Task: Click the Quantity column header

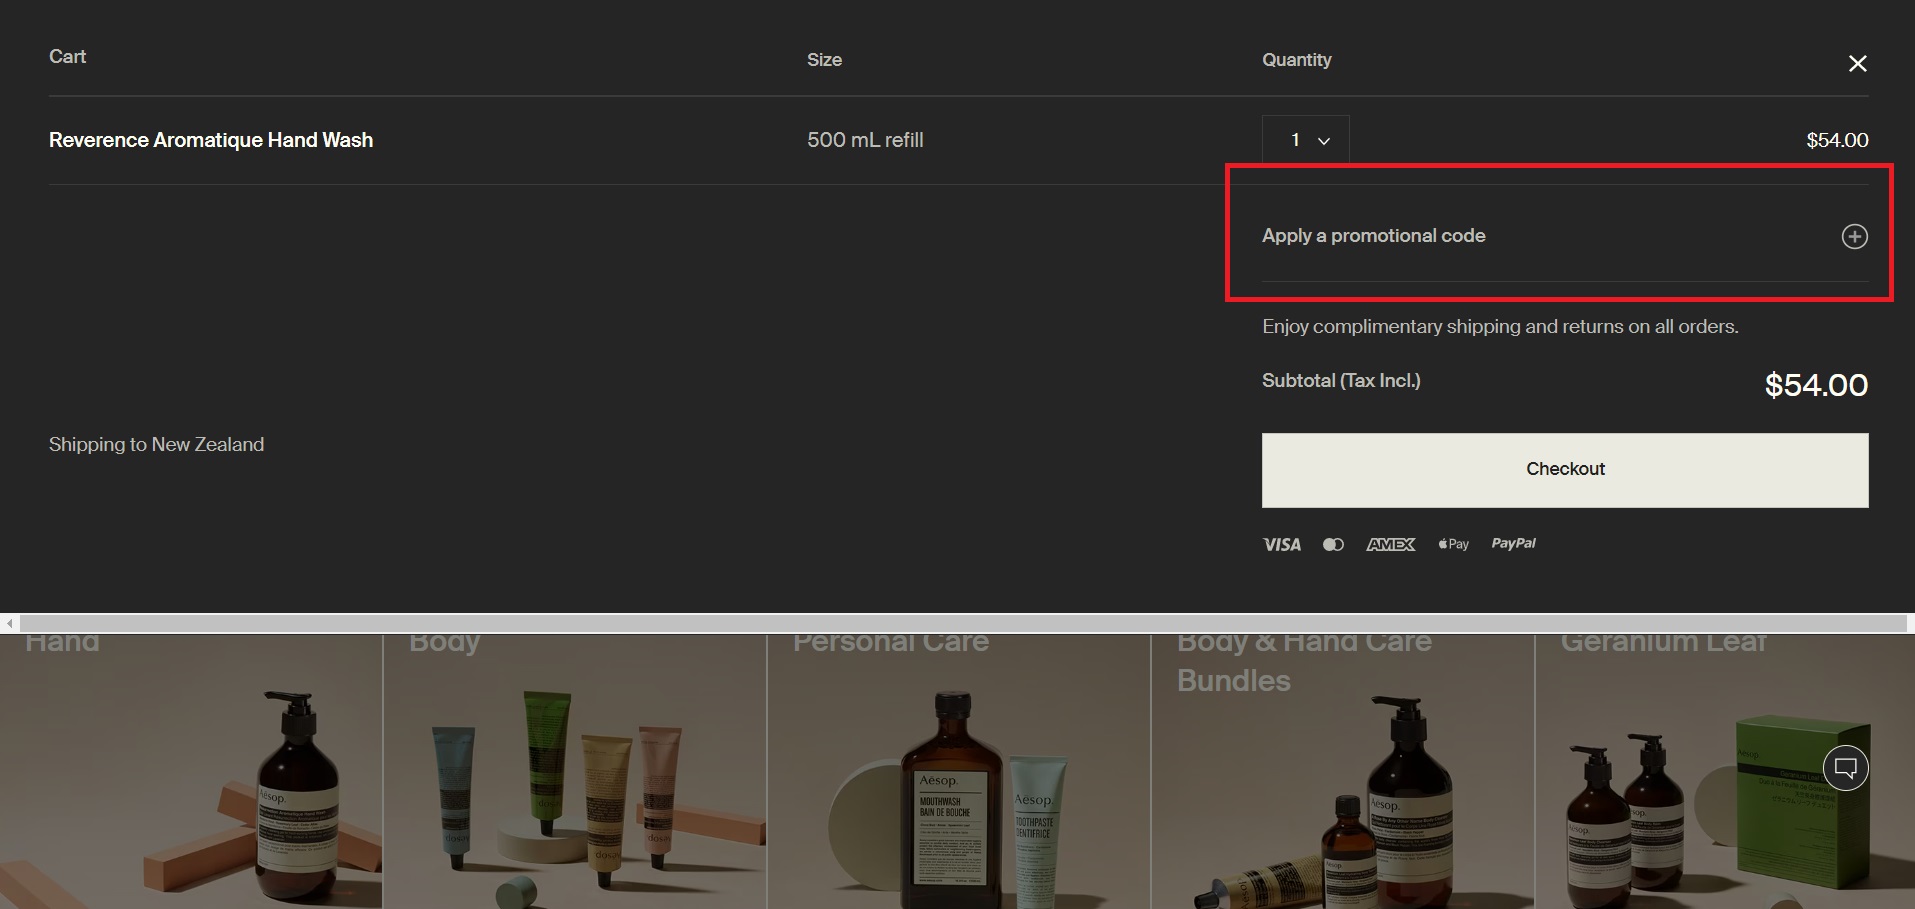Action: coord(1297,60)
